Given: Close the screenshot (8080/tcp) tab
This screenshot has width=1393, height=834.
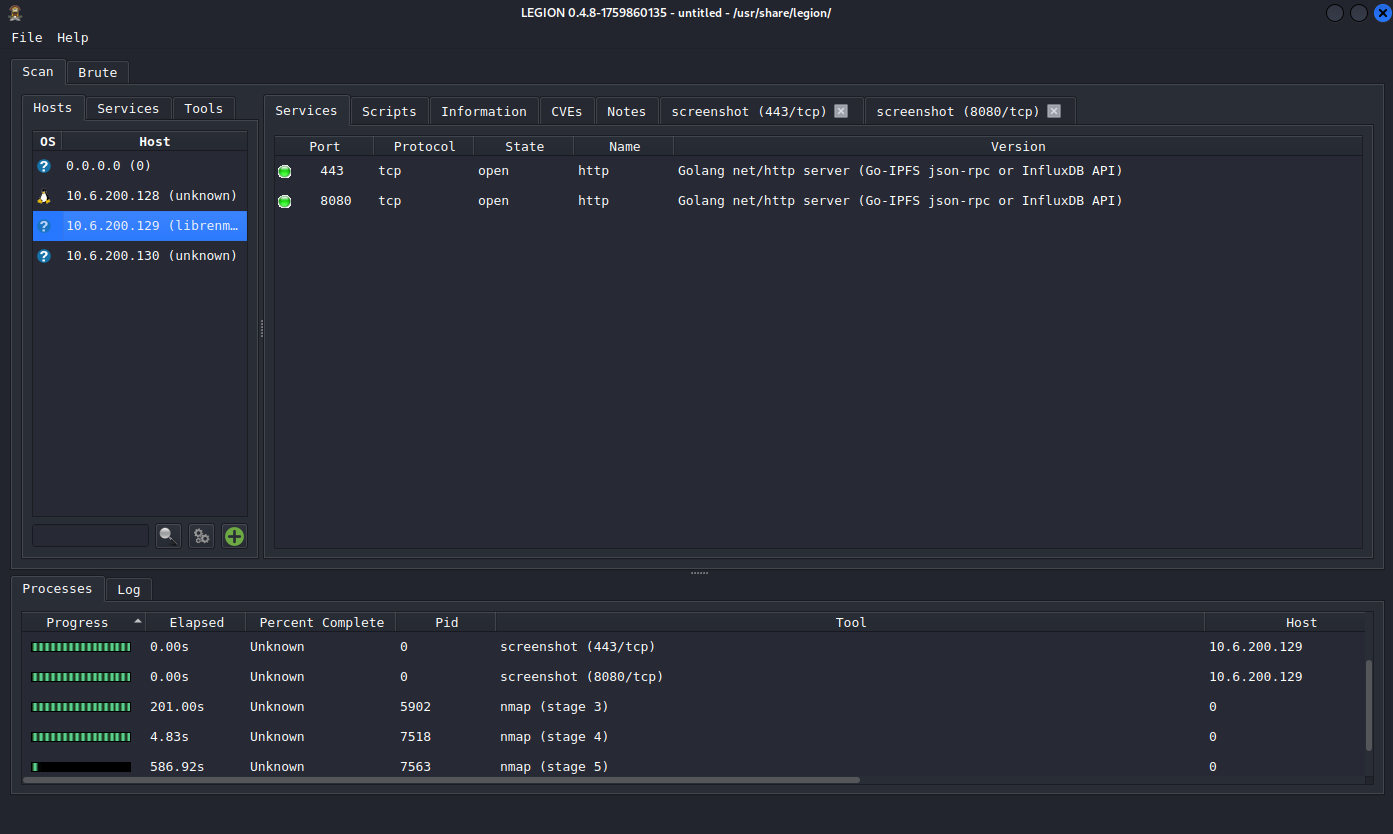Looking at the screenshot, I should pos(1054,111).
